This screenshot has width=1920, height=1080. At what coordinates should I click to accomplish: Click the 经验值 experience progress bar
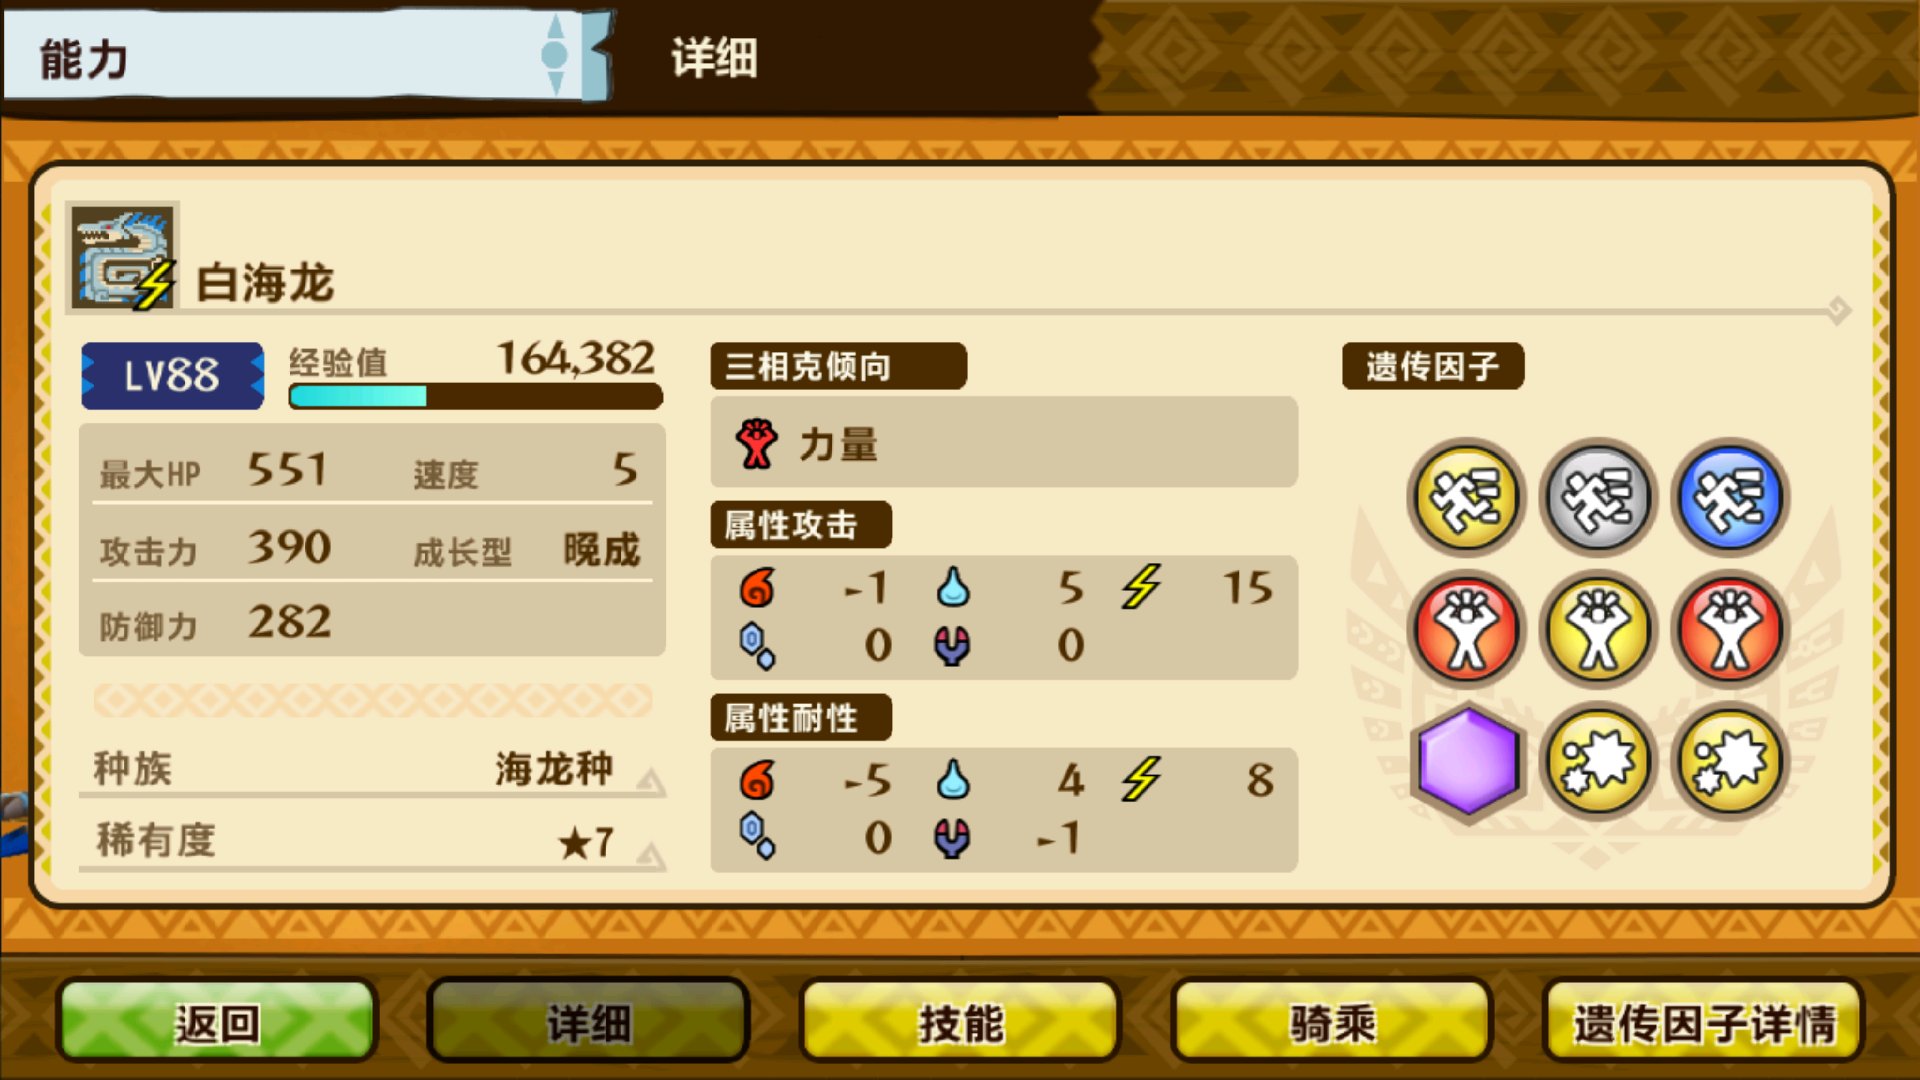pos(475,397)
